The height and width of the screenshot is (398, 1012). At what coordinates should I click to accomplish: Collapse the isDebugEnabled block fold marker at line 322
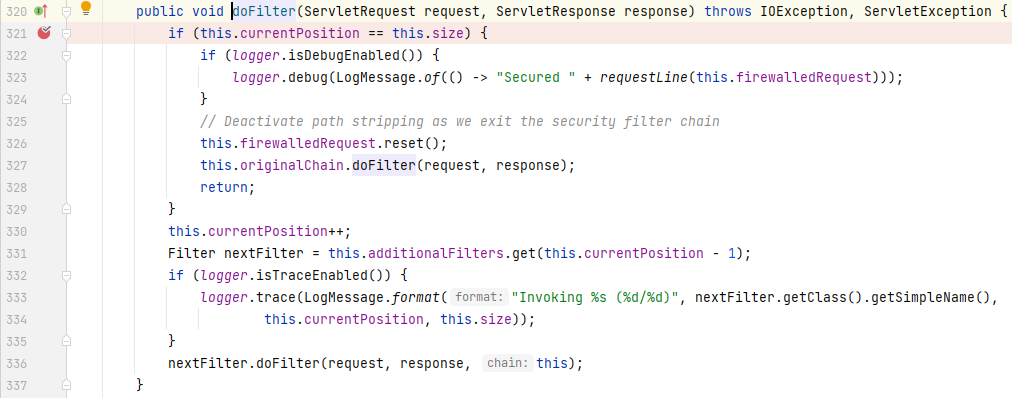click(66, 55)
